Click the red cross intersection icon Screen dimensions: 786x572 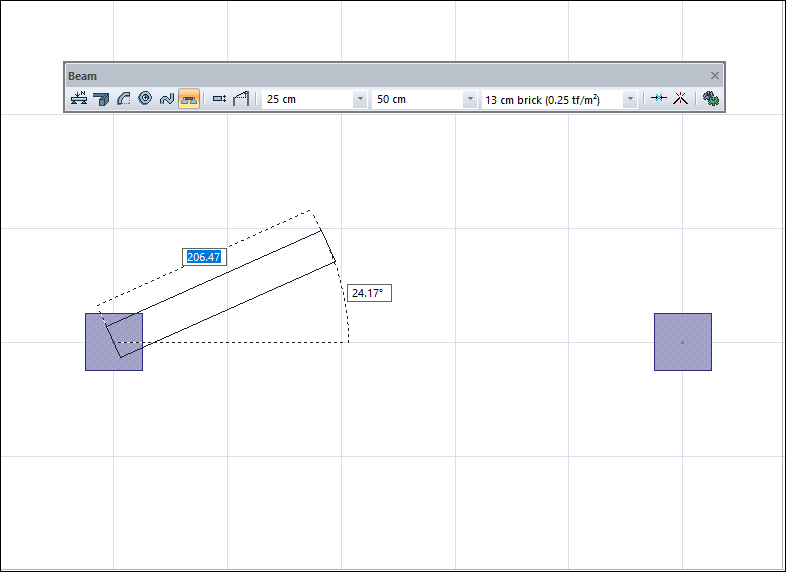pyautogui.click(x=680, y=99)
